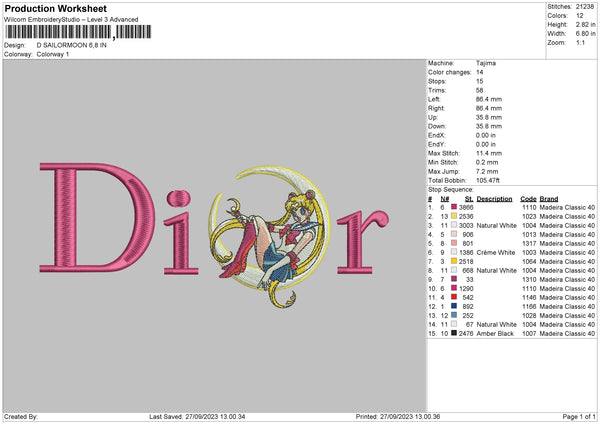Select the red swatch for stop 11
The height and width of the screenshot is (424, 600).
pyautogui.click(x=453, y=296)
